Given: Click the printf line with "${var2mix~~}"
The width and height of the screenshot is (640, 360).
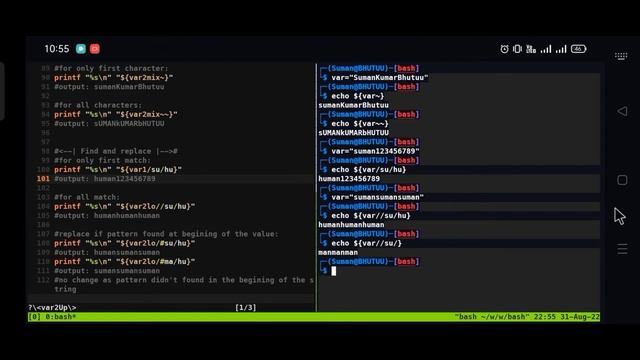Looking at the screenshot, I should pos(116,114).
